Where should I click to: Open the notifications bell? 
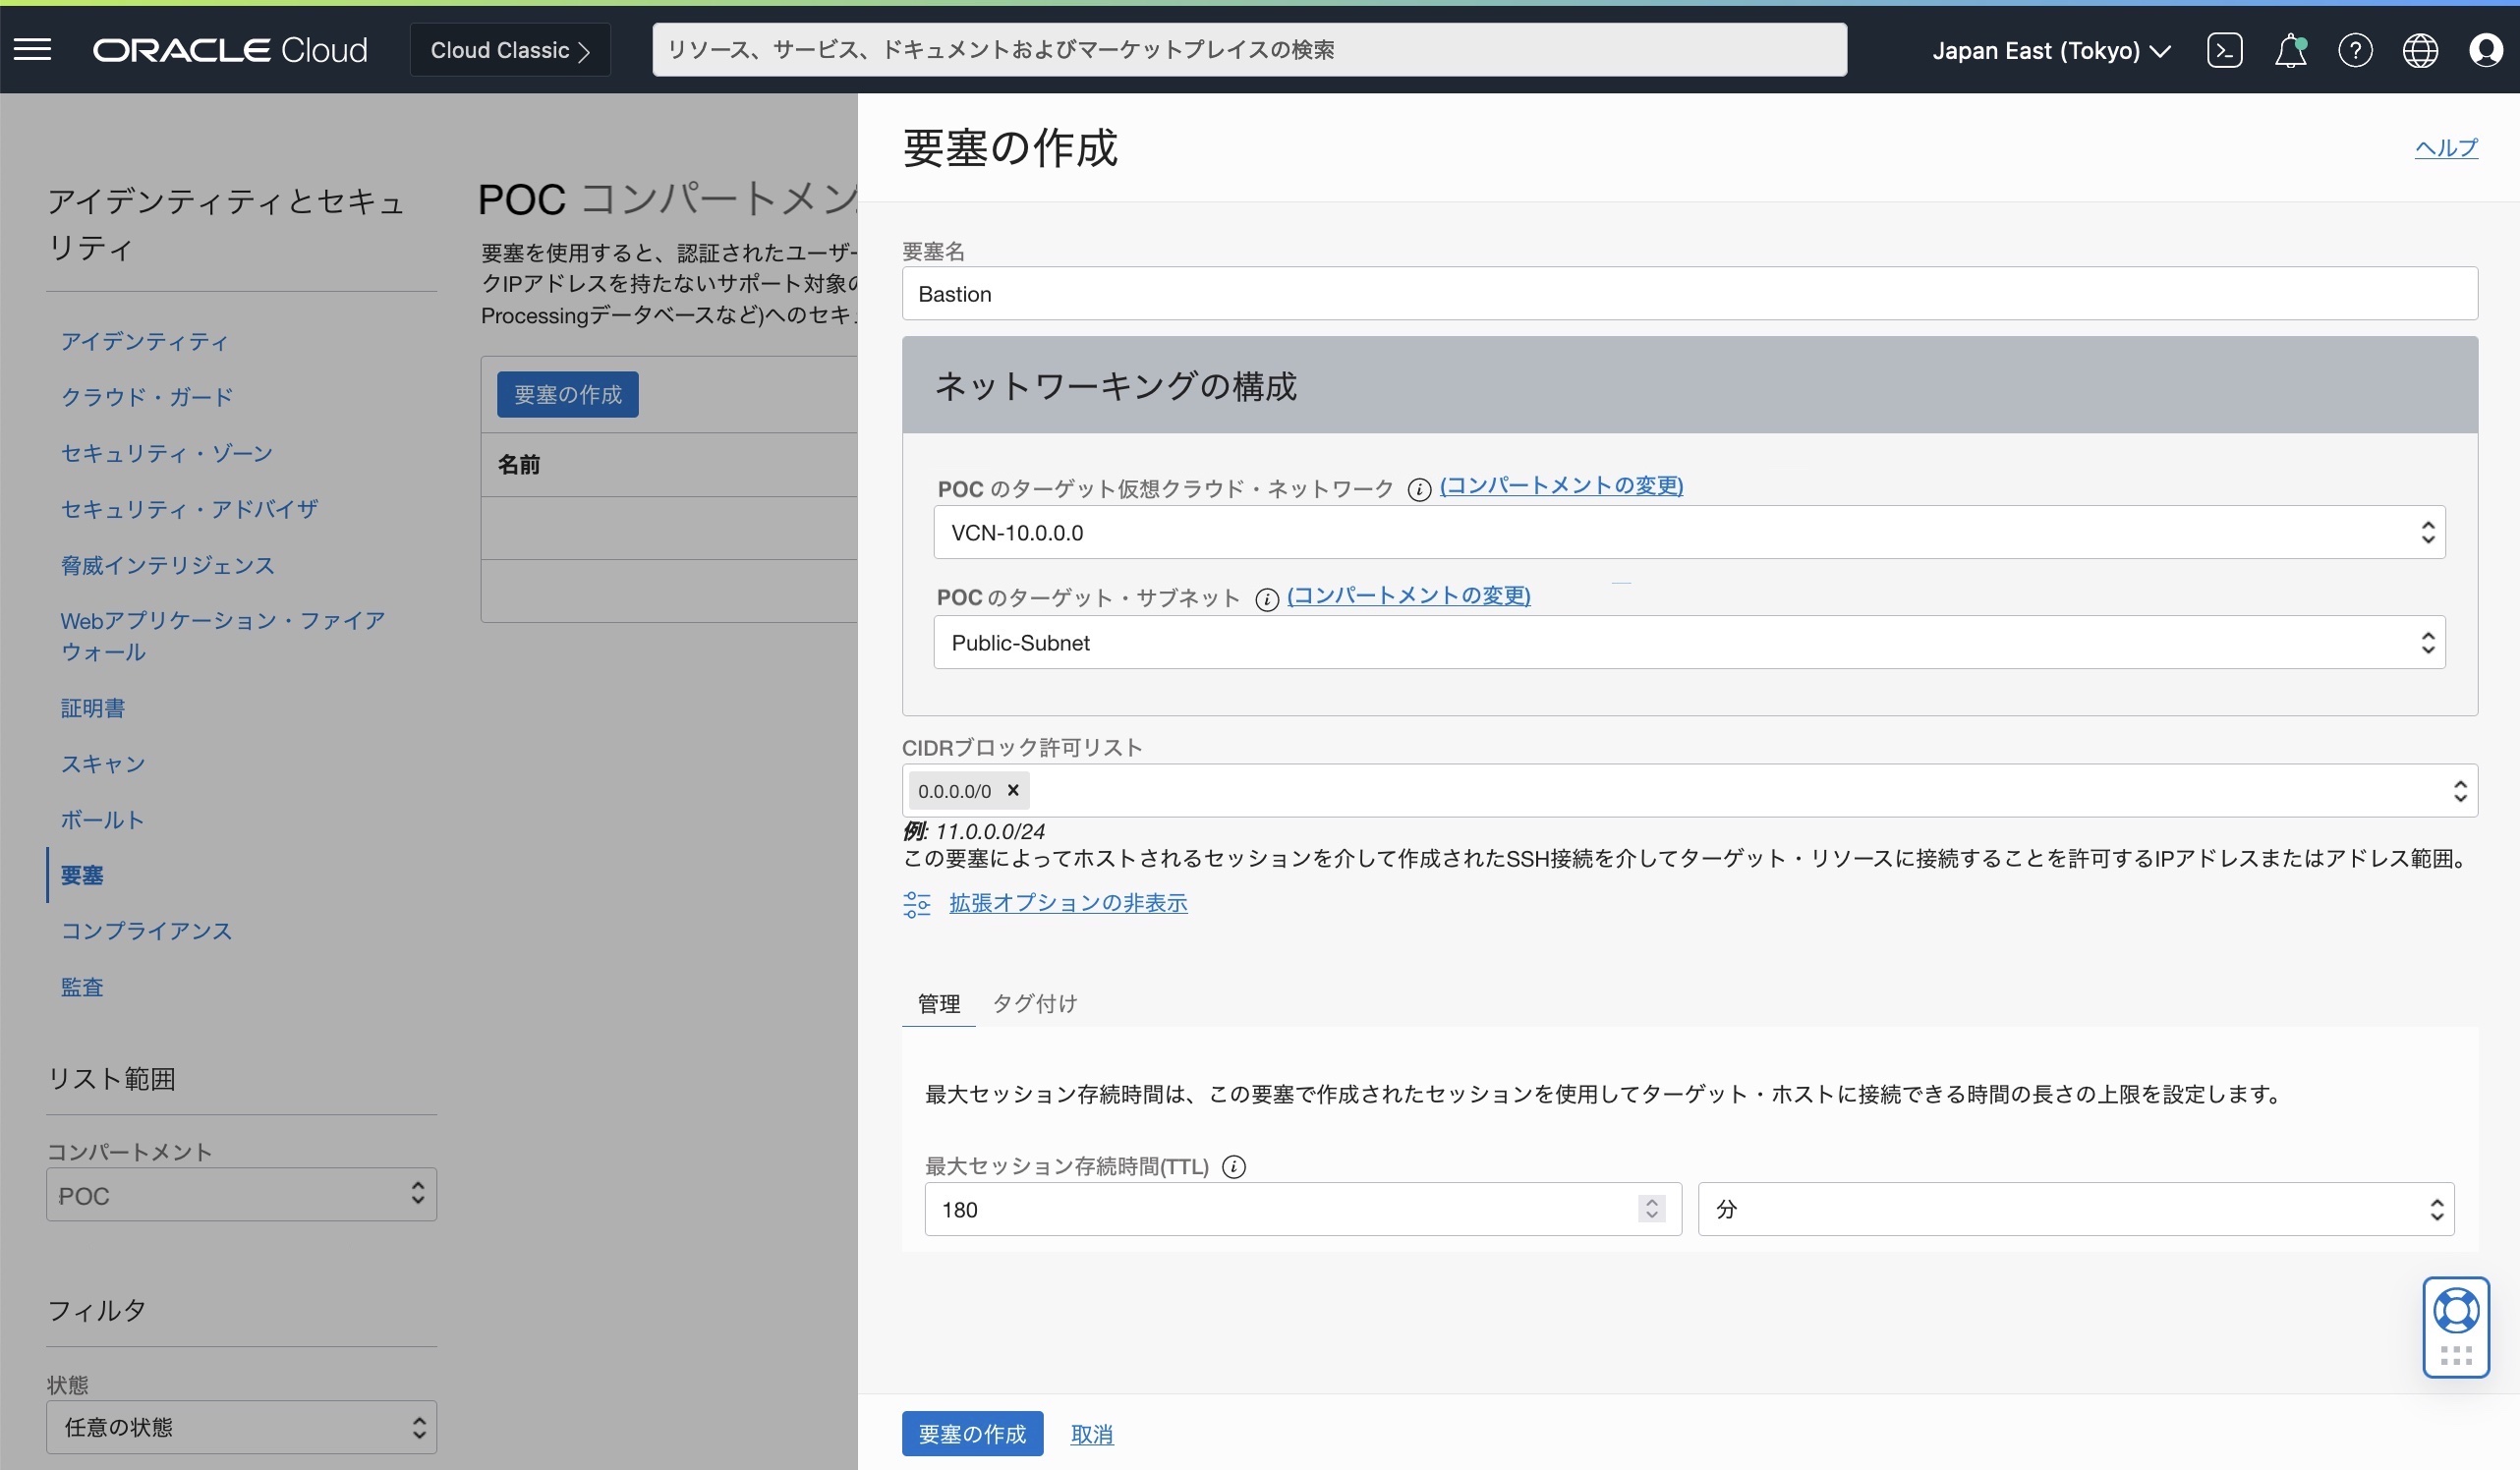click(2290, 49)
